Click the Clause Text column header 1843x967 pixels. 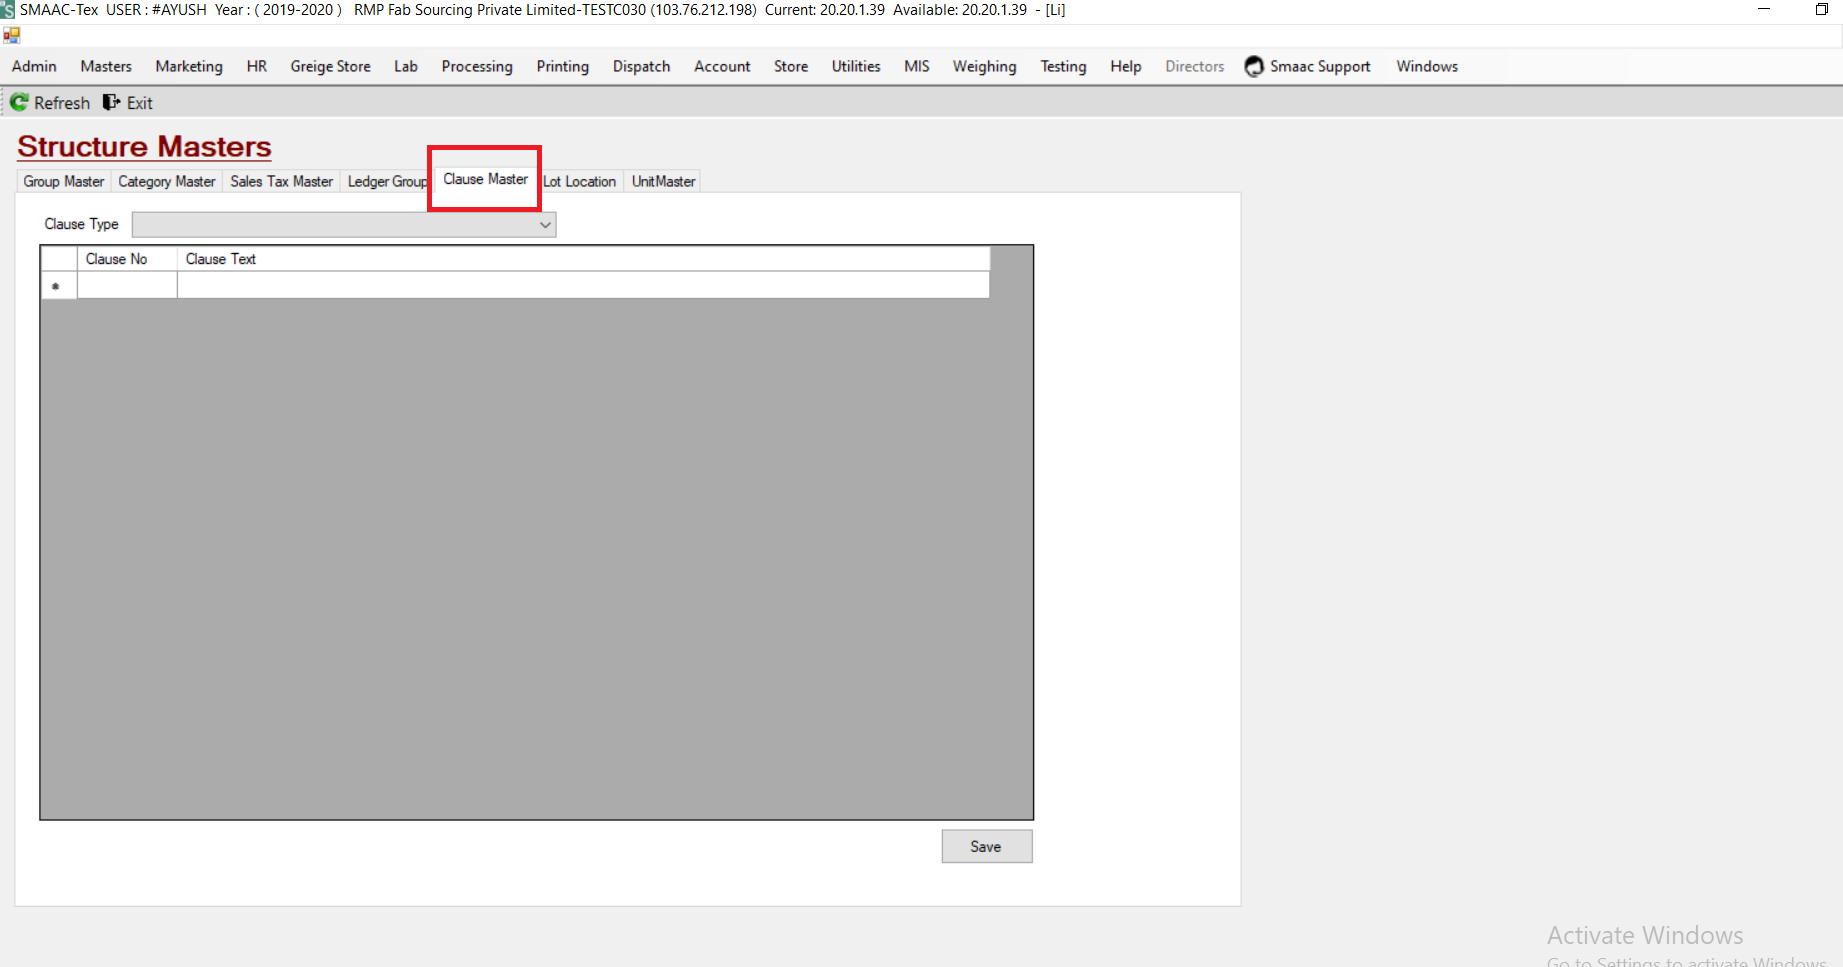pyautogui.click(x=583, y=259)
